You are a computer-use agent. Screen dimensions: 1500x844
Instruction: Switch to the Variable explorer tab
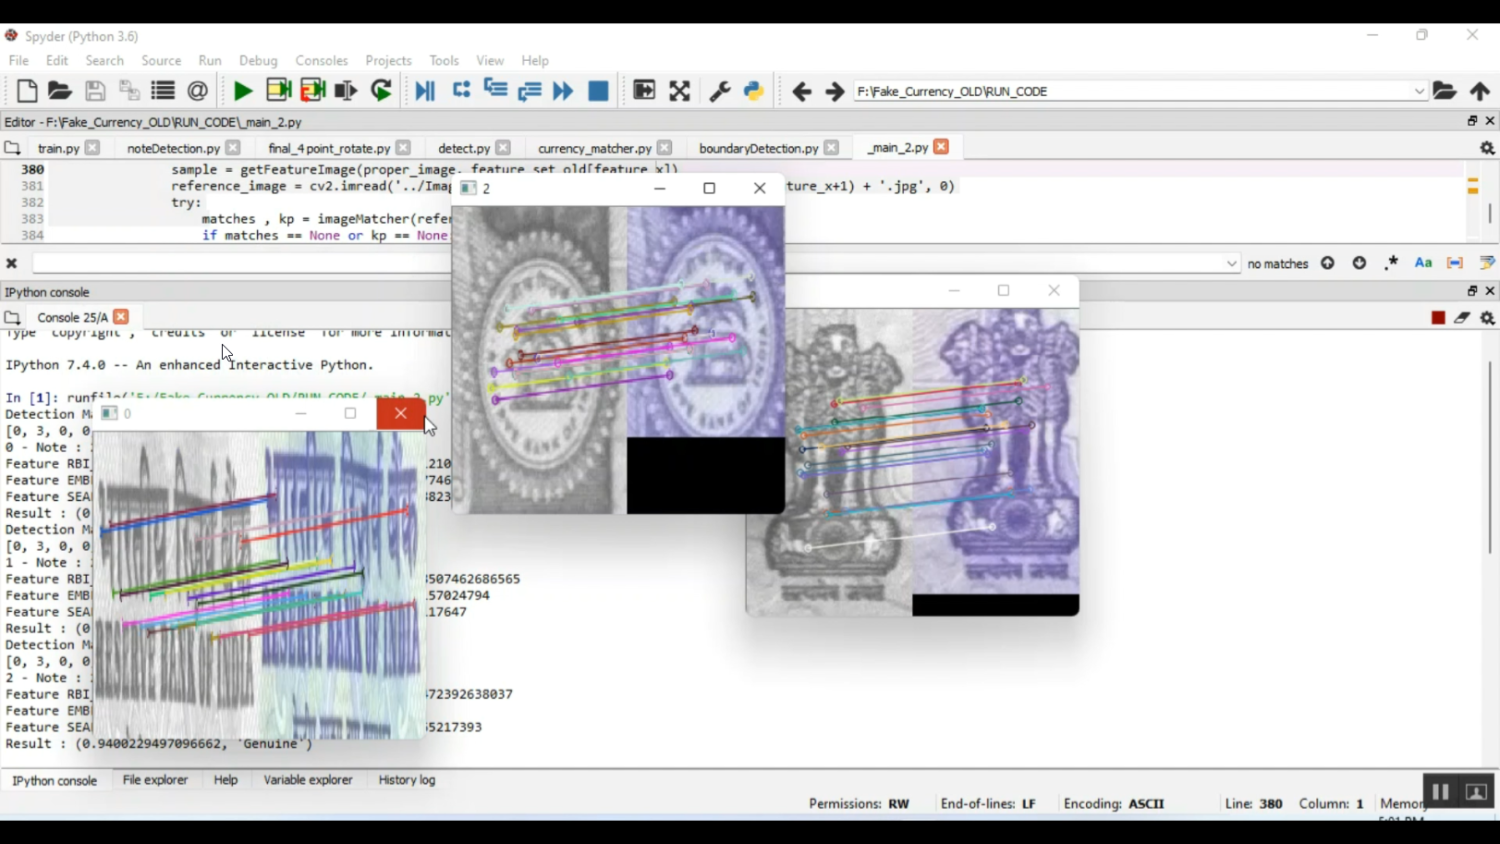coord(307,780)
